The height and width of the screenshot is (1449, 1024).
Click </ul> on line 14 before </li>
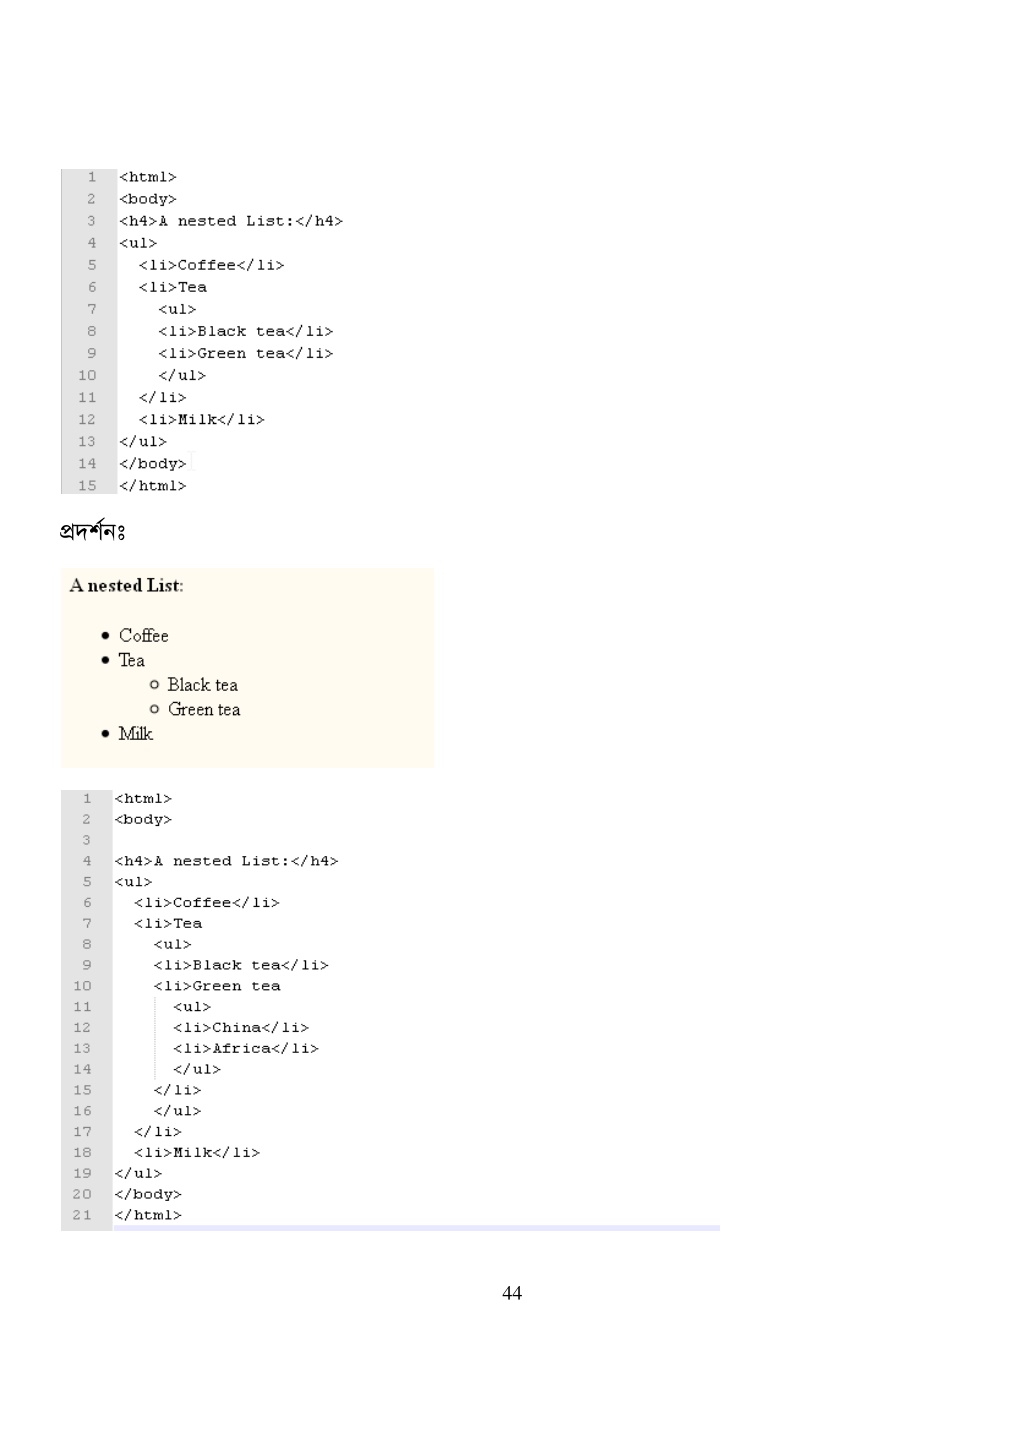[x=197, y=1070]
